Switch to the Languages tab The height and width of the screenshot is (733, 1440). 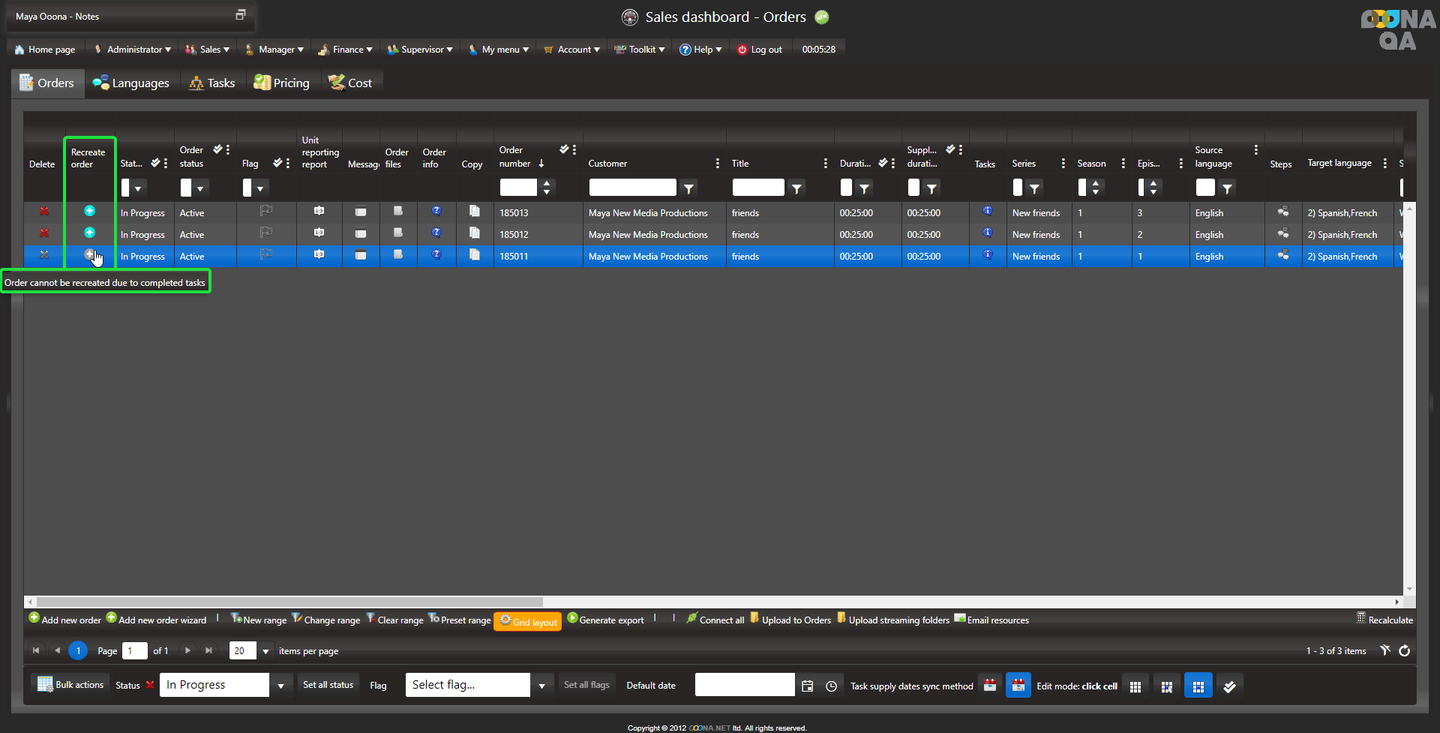[131, 83]
